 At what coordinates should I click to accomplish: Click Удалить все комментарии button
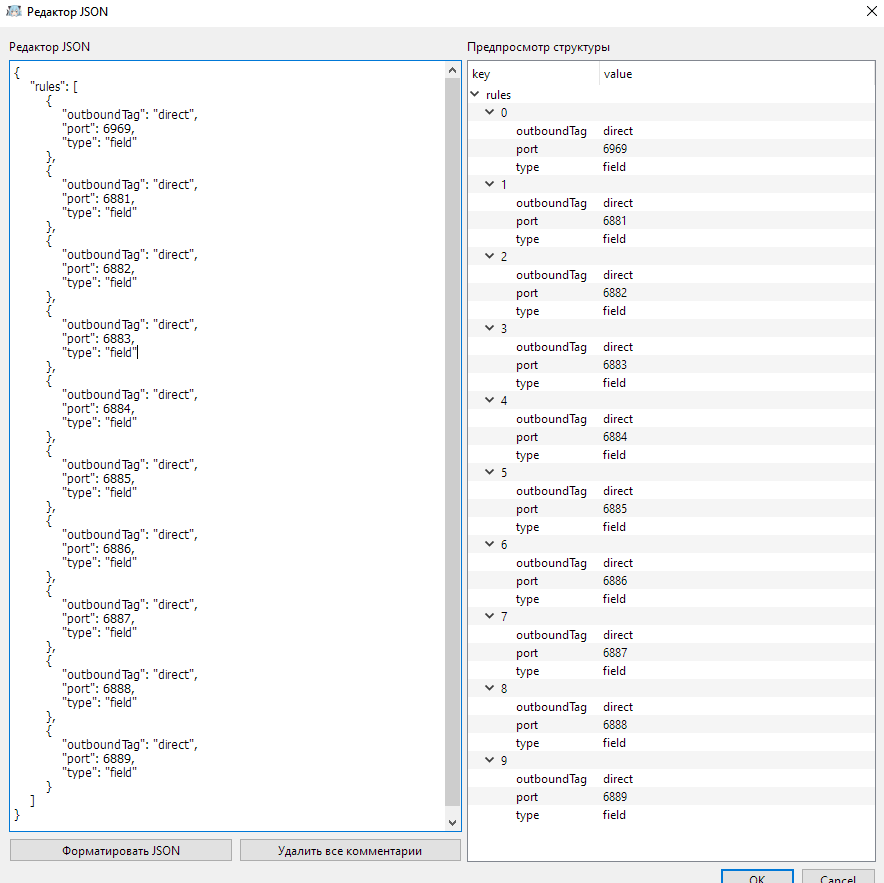pyautogui.click(x=350, y=850)
